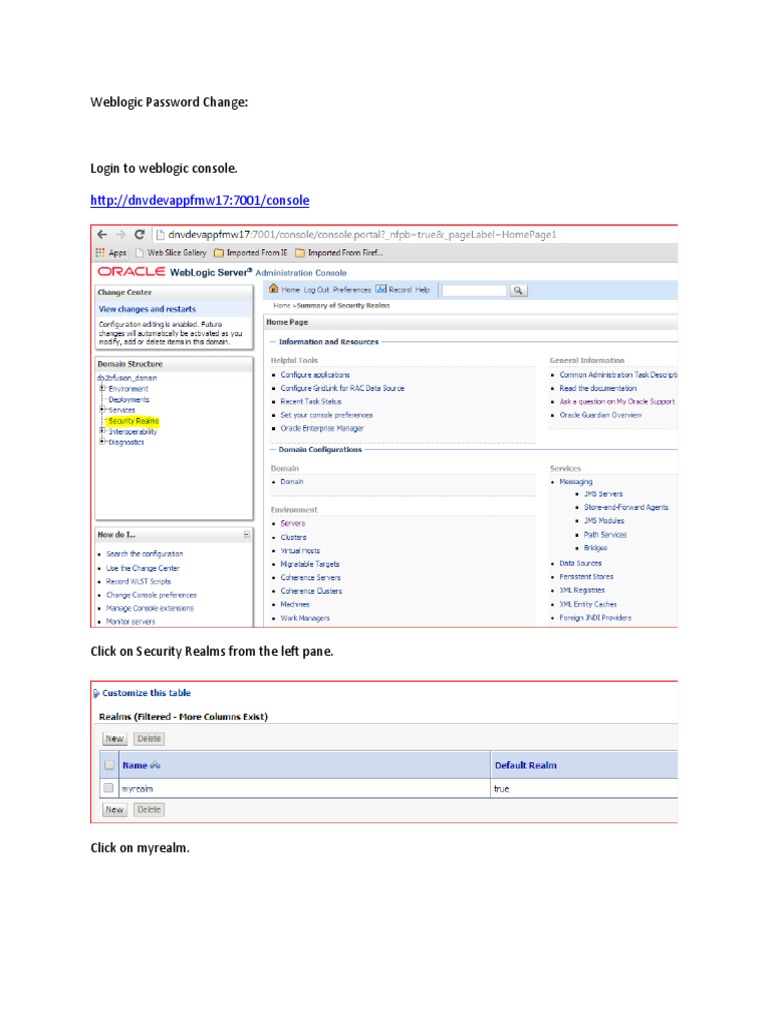Expand the Diagnostics tree node

102,441
